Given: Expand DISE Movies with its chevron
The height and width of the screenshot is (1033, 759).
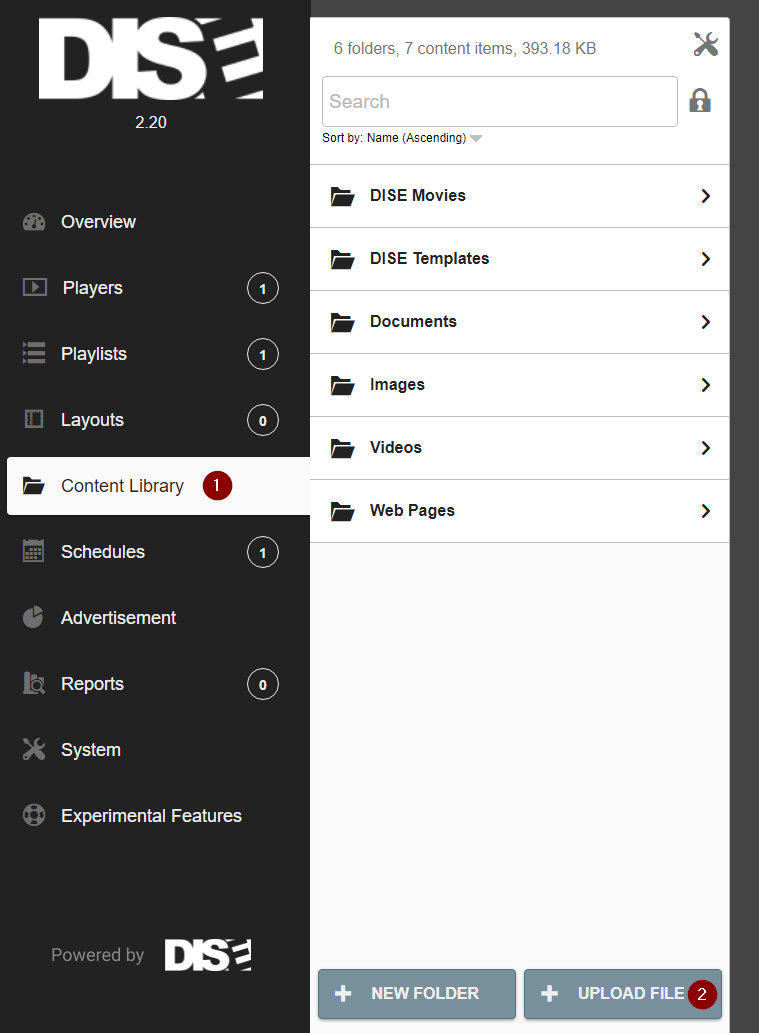Looking at the screenshot, I should (706, 196).
